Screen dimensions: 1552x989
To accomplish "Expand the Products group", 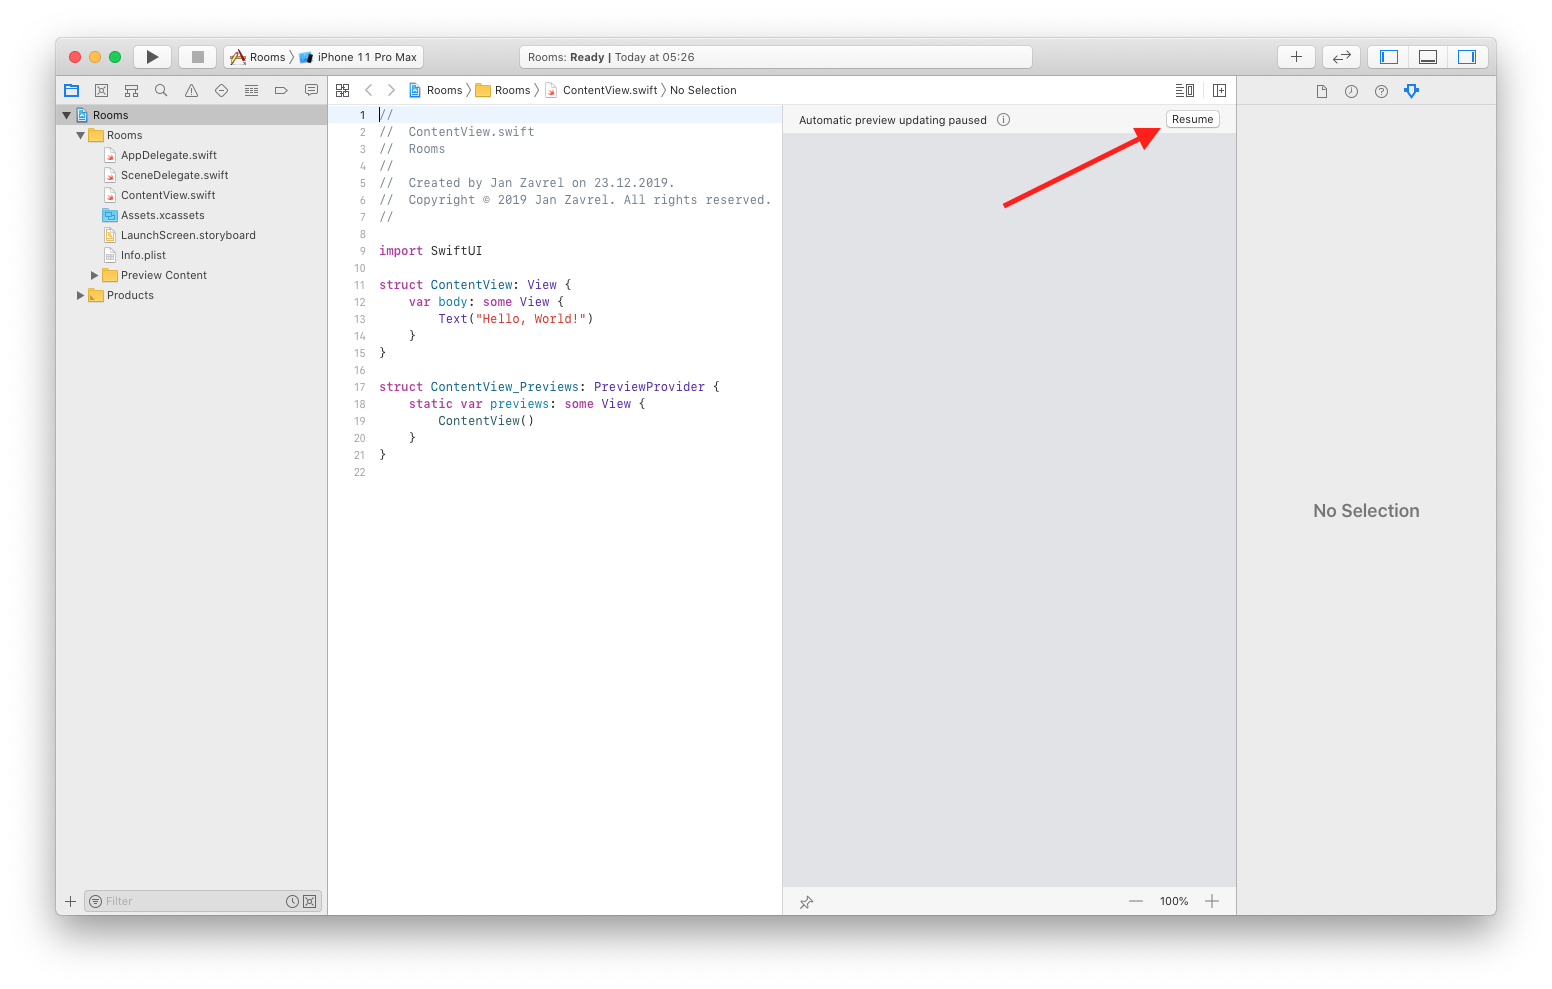I will [80, 295].
